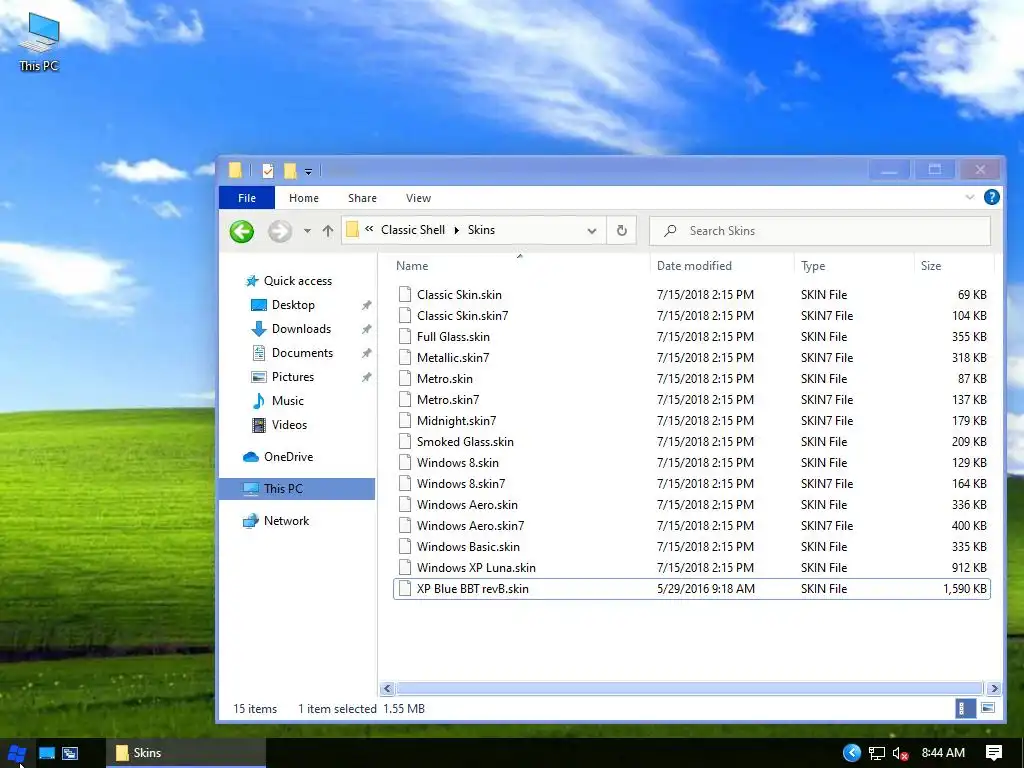This screenshot has width=1024, height=768.
Task: Click the Skins taskbar window button
Action: 186,753
